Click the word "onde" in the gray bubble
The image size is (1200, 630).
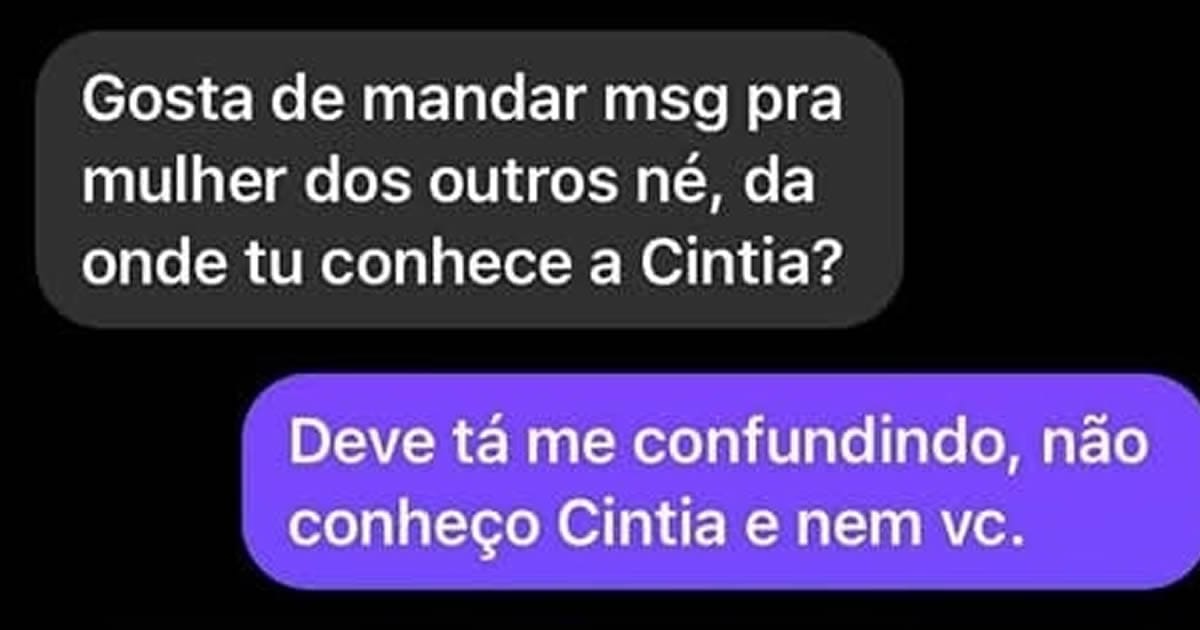(x=140, y=266)
